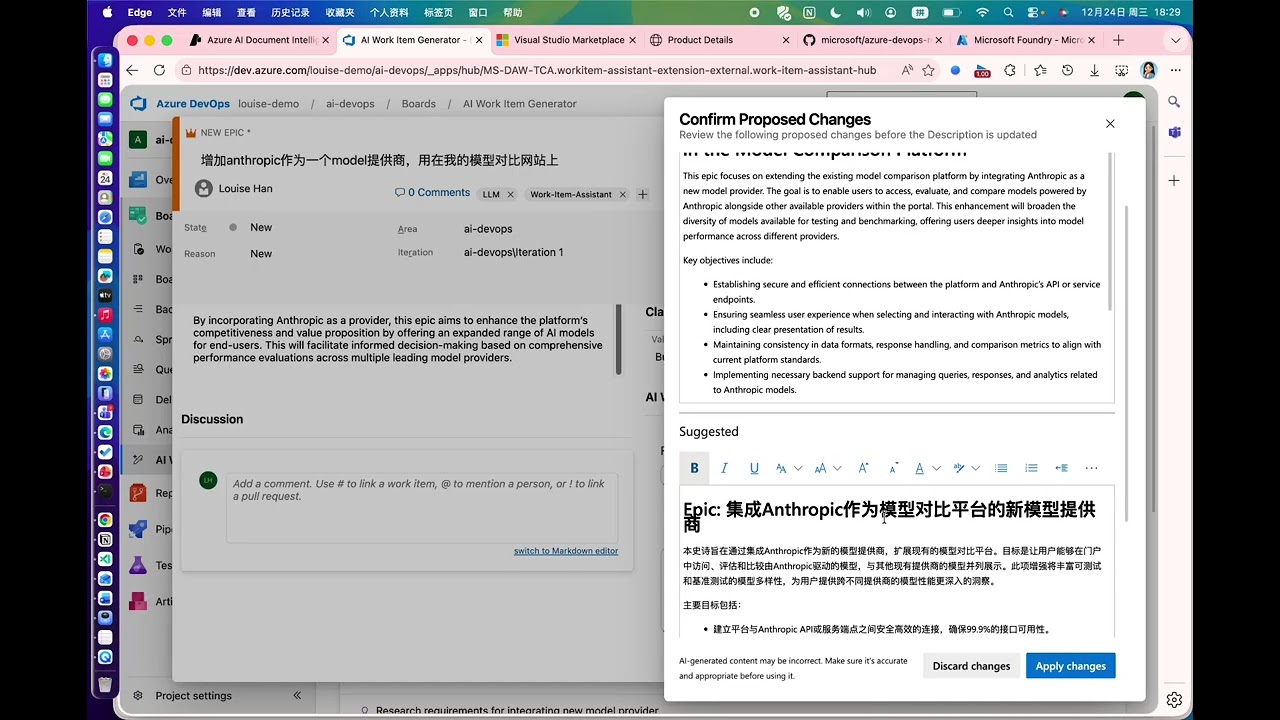The height and width of the screenshot is (720, 1280).
Task: Click the Edge sidebar search icon
Action: click(1174, 102)
